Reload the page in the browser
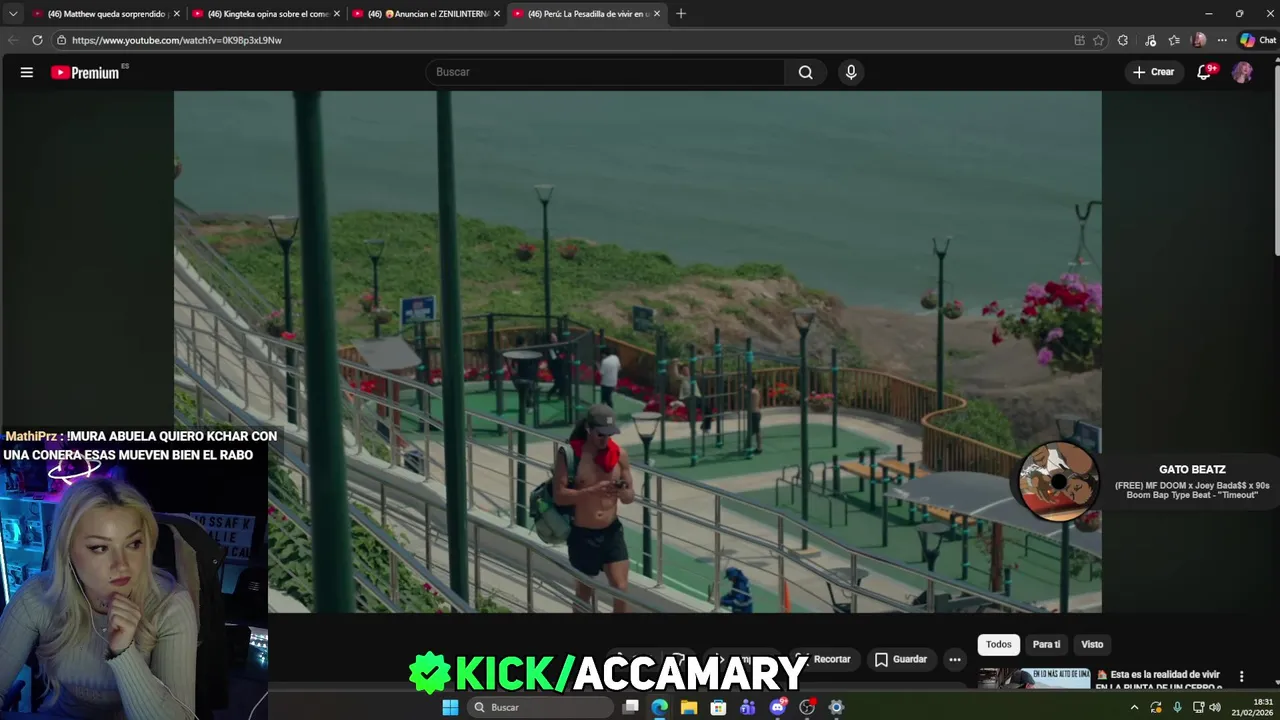The width and height of the screenshot is (1280, 720). tap(37, 40)
